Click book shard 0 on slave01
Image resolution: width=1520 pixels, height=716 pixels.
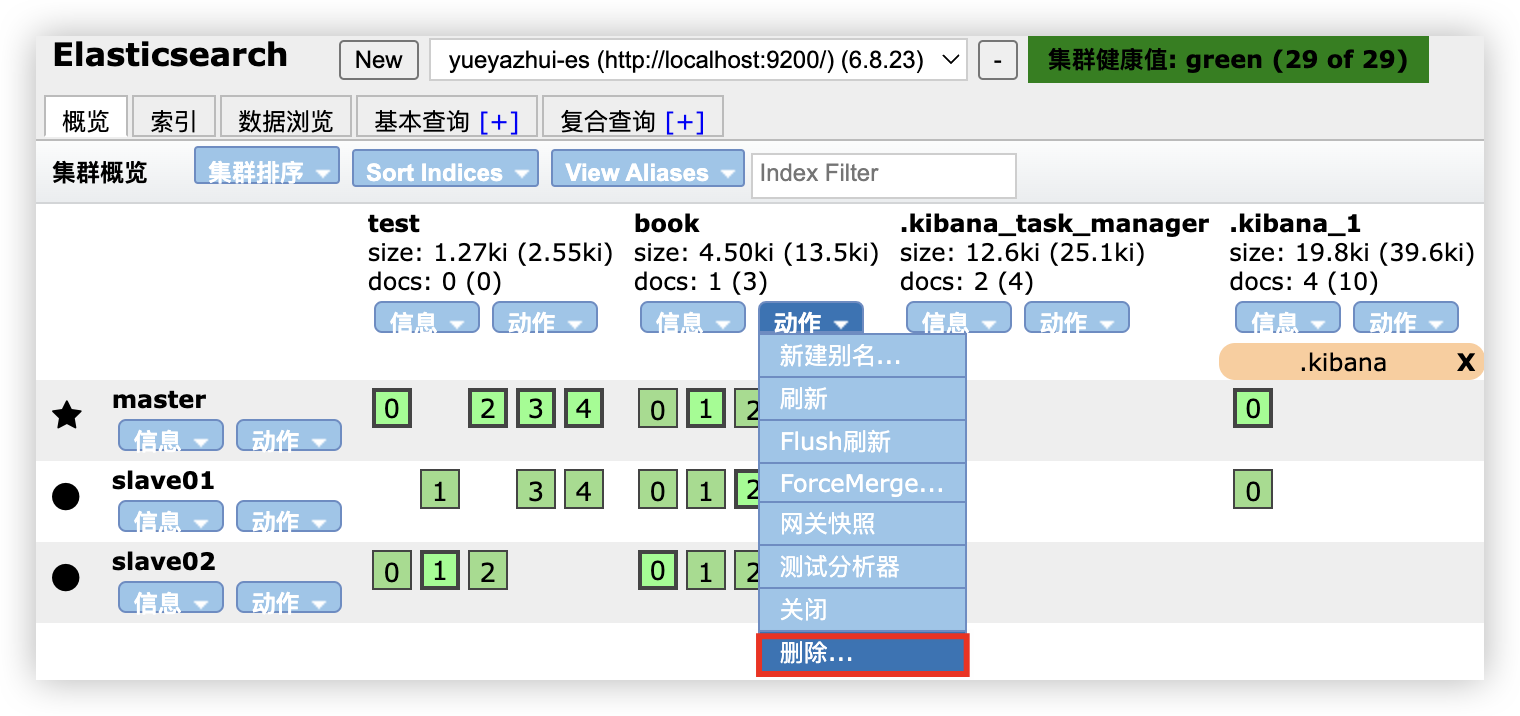click(658, 490)
